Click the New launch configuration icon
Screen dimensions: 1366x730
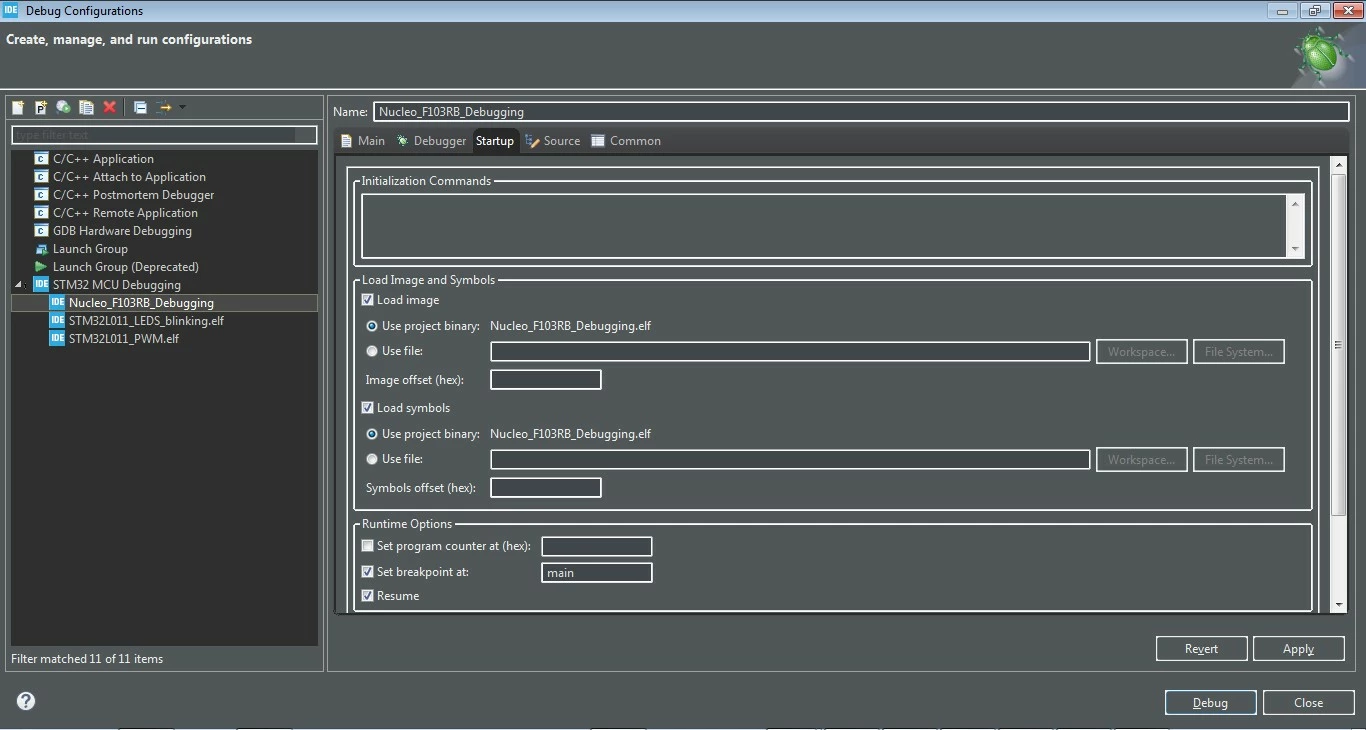tap(18, 107)
